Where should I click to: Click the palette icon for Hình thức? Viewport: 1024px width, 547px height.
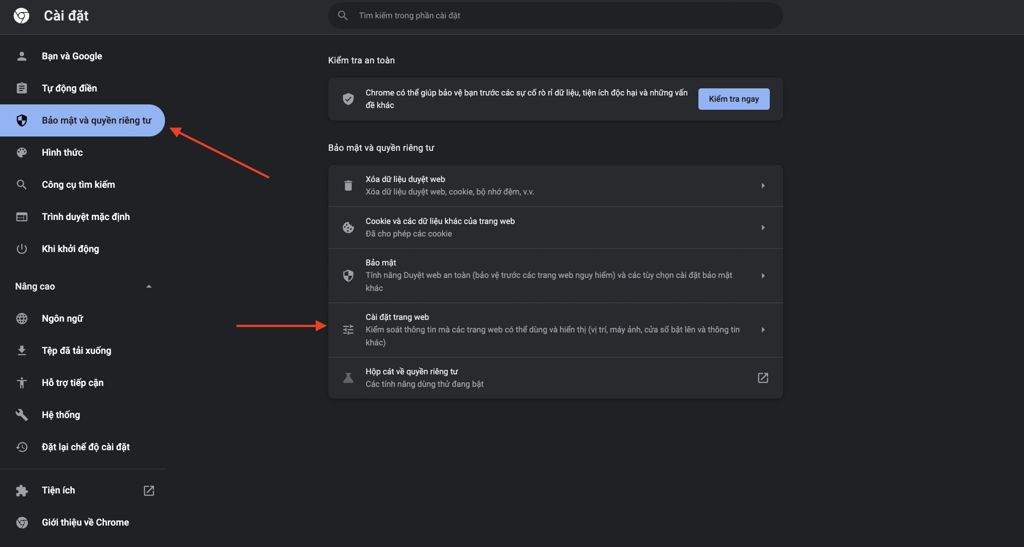[x=22, y=152]
